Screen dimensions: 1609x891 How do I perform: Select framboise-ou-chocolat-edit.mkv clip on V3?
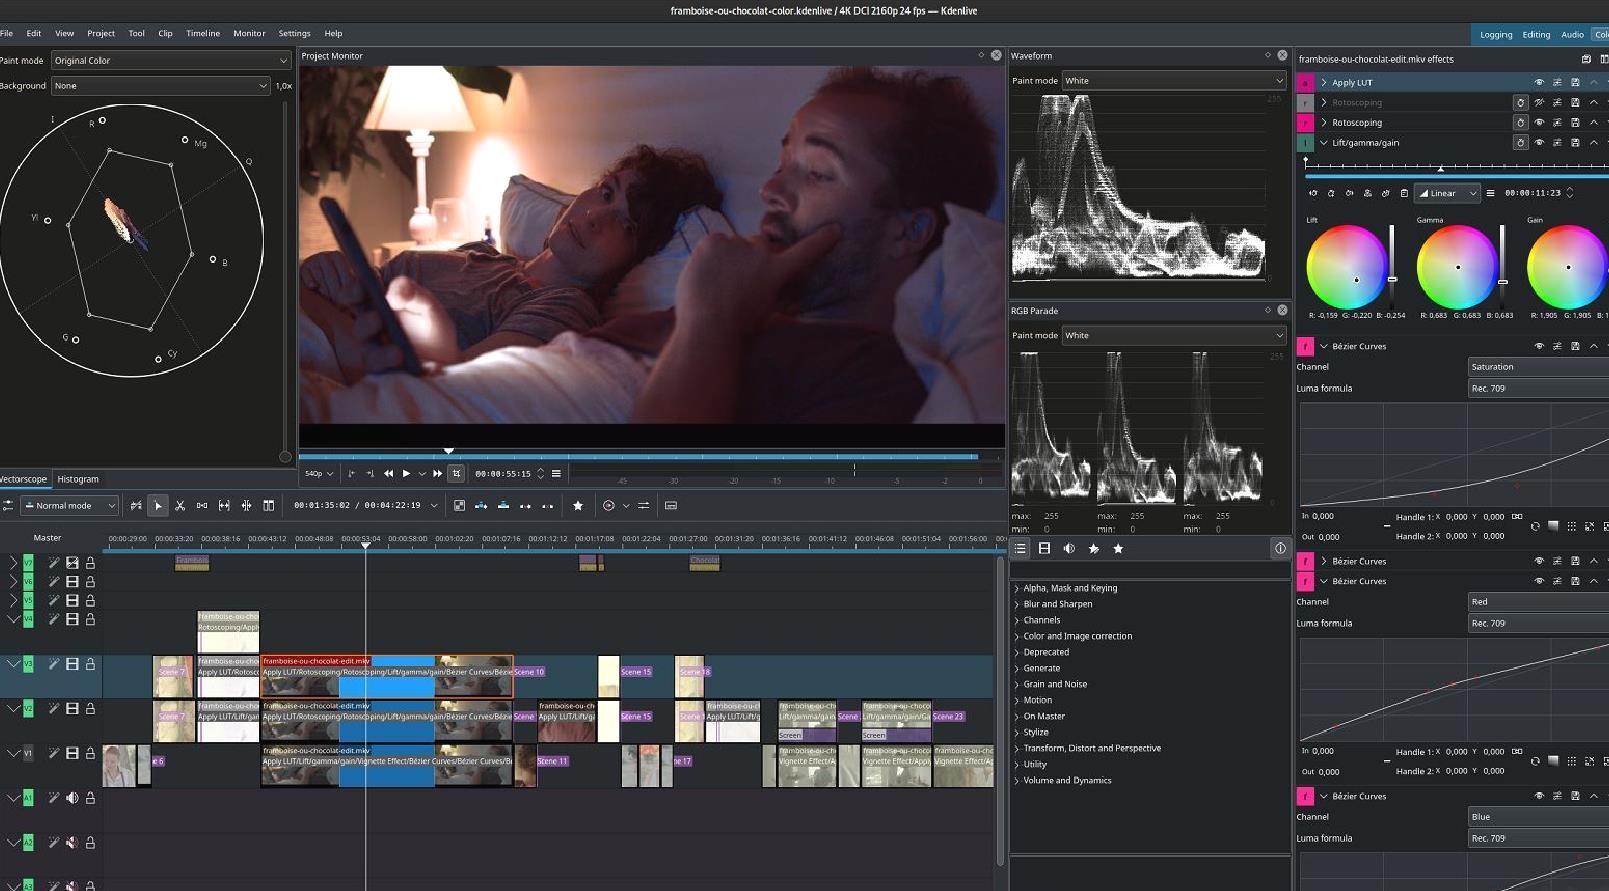tap(386, 676)
